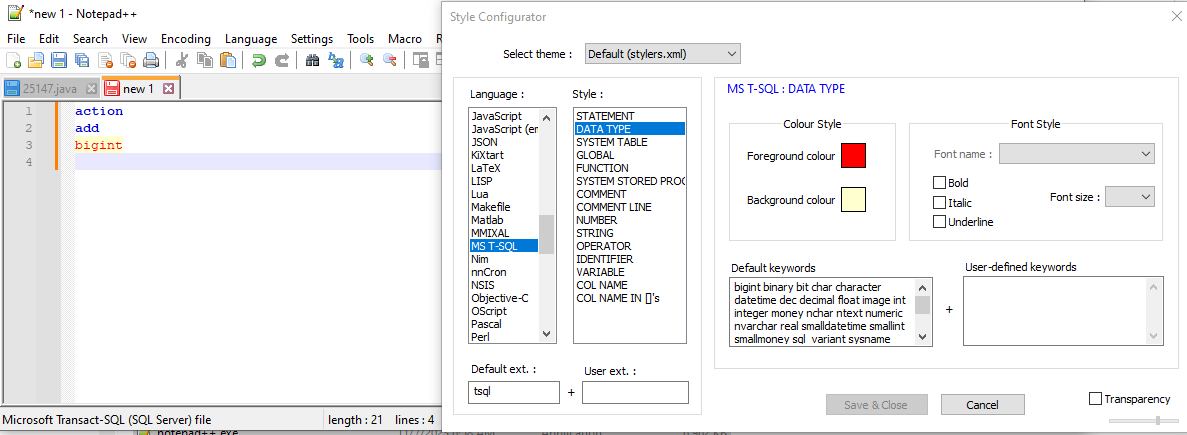This screenshot has width=1187, height=435.
Task: Enable the Underline checkbox
Action: (939, 222)
